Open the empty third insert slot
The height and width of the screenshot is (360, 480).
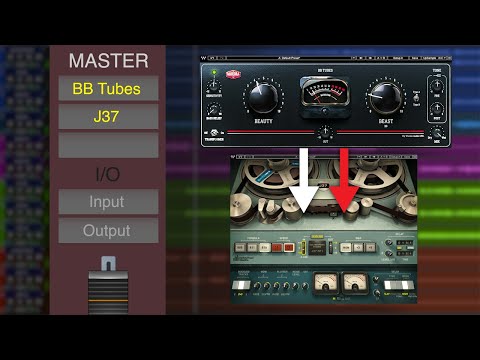108,145
